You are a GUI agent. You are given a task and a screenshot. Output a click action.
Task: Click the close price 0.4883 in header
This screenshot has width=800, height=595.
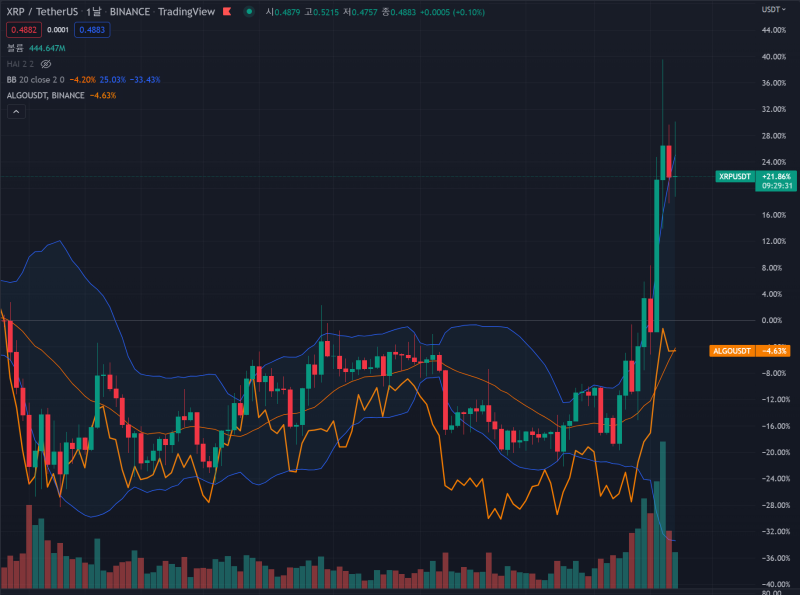(403, 12)
